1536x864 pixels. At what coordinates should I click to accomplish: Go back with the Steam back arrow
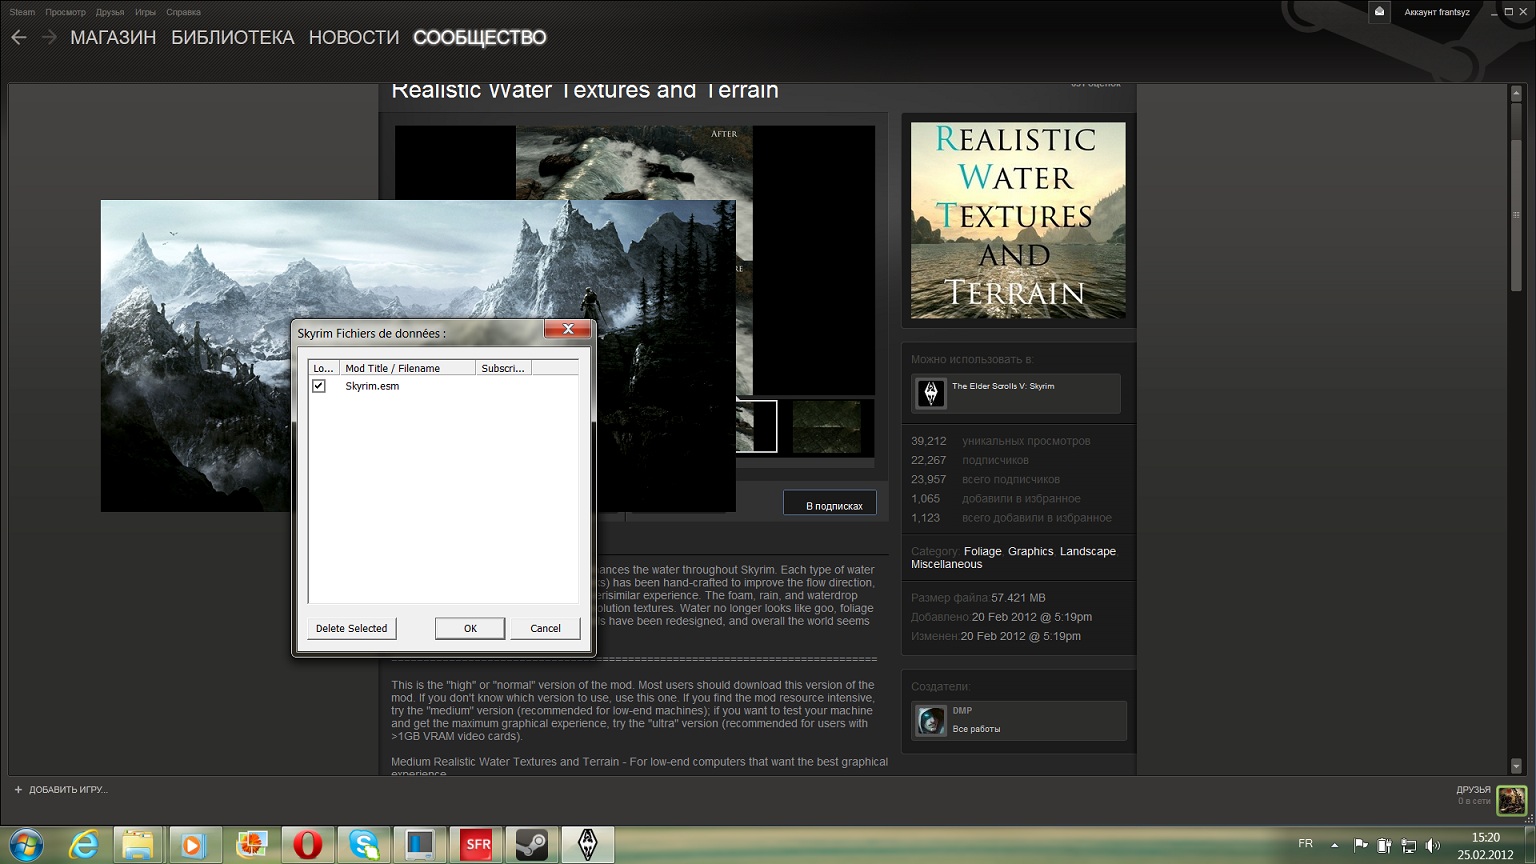(19, 38)
